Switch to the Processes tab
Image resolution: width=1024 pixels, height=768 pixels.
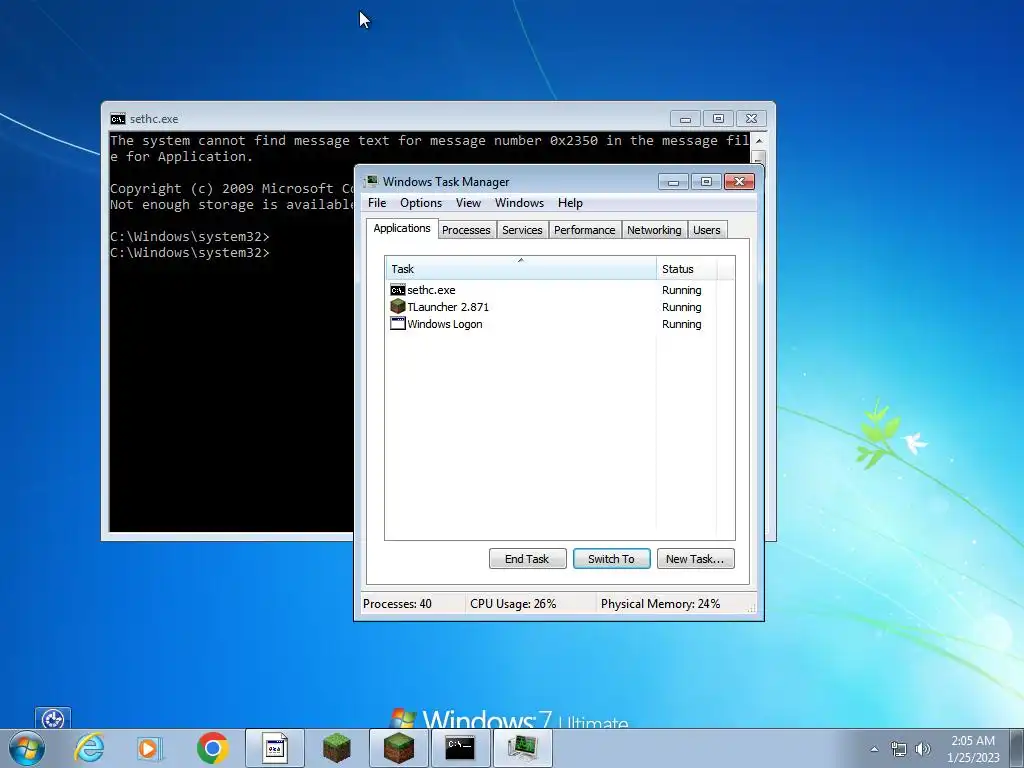466,230
